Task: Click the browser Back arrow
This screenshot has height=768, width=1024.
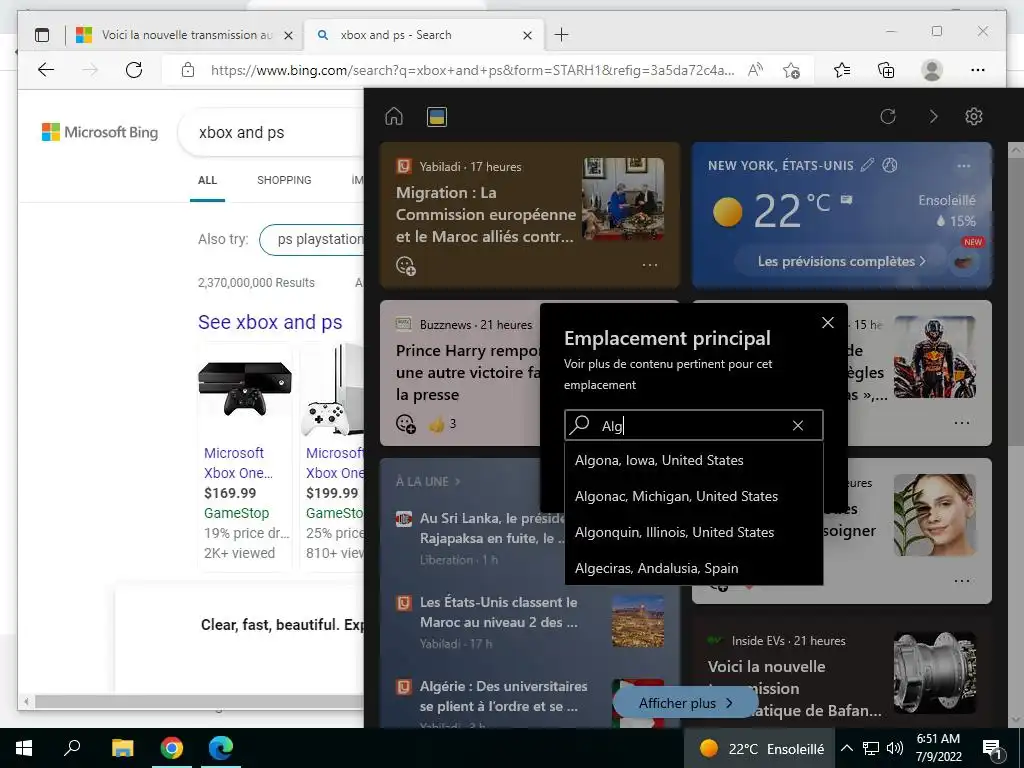Action: (46, 70)
